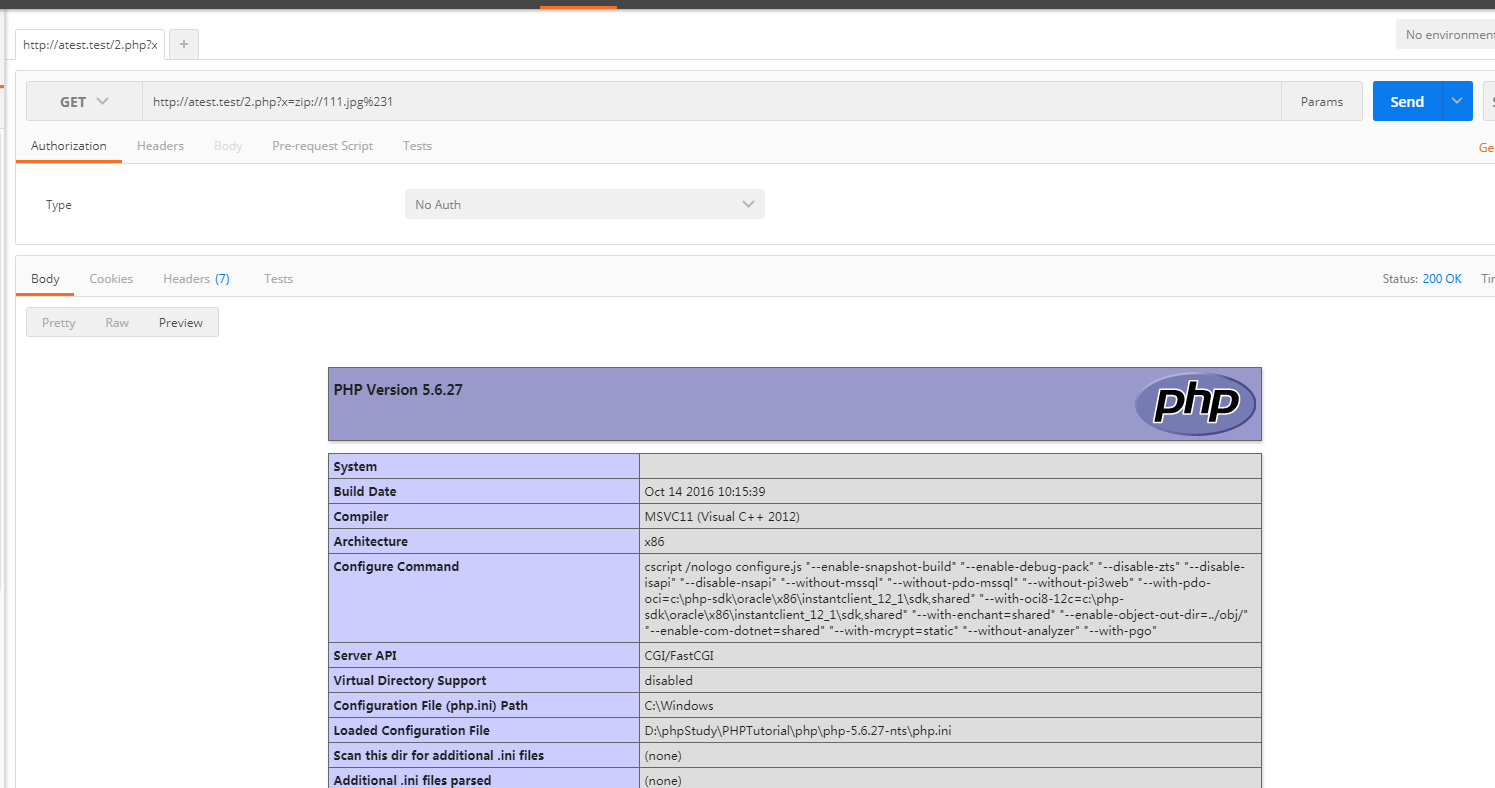Select the Configure Command row label
1495x788 pixels.
[396, 567]
